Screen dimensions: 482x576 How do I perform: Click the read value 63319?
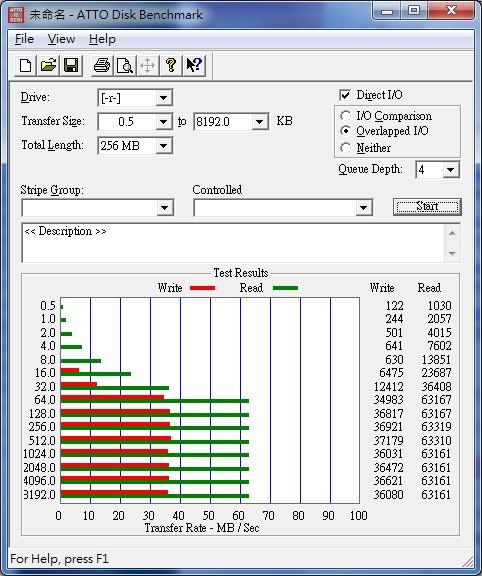436,427
